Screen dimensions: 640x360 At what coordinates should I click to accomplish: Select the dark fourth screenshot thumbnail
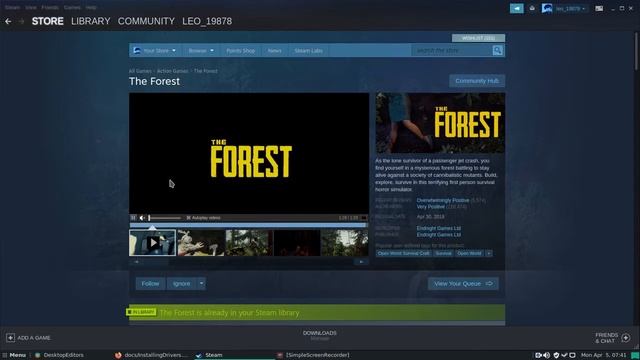click(297, 243)
